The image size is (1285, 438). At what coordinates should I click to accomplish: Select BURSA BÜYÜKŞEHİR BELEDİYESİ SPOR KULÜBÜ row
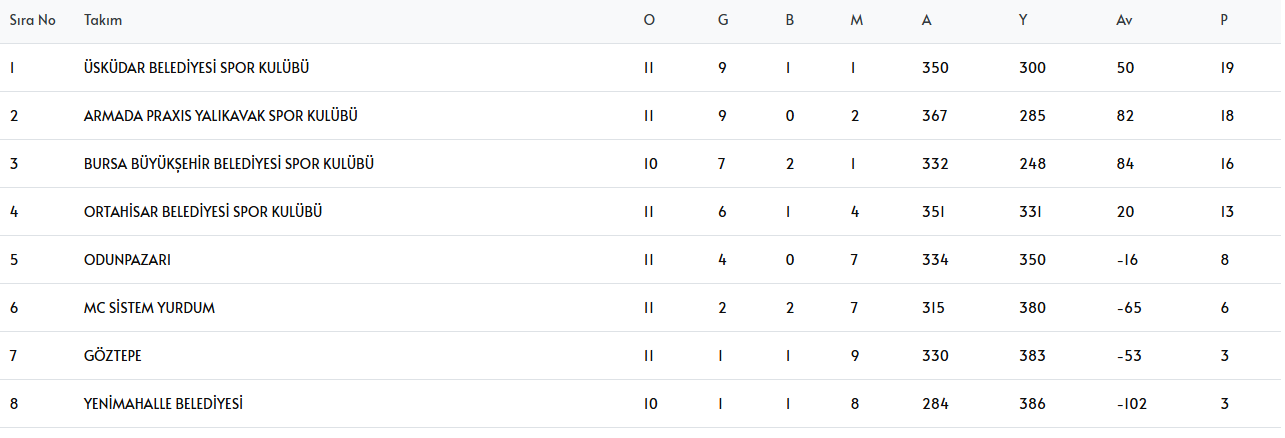[229, 164]
